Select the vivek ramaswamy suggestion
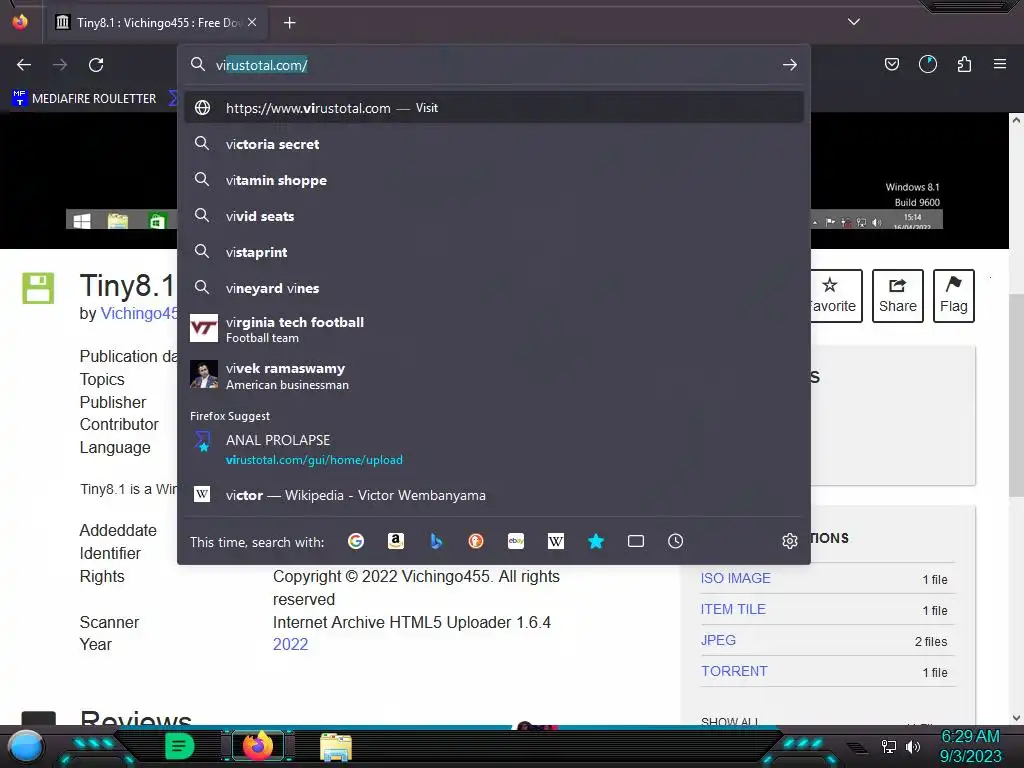This screenshot has height=768, width=1024. (x=494, y=376)
